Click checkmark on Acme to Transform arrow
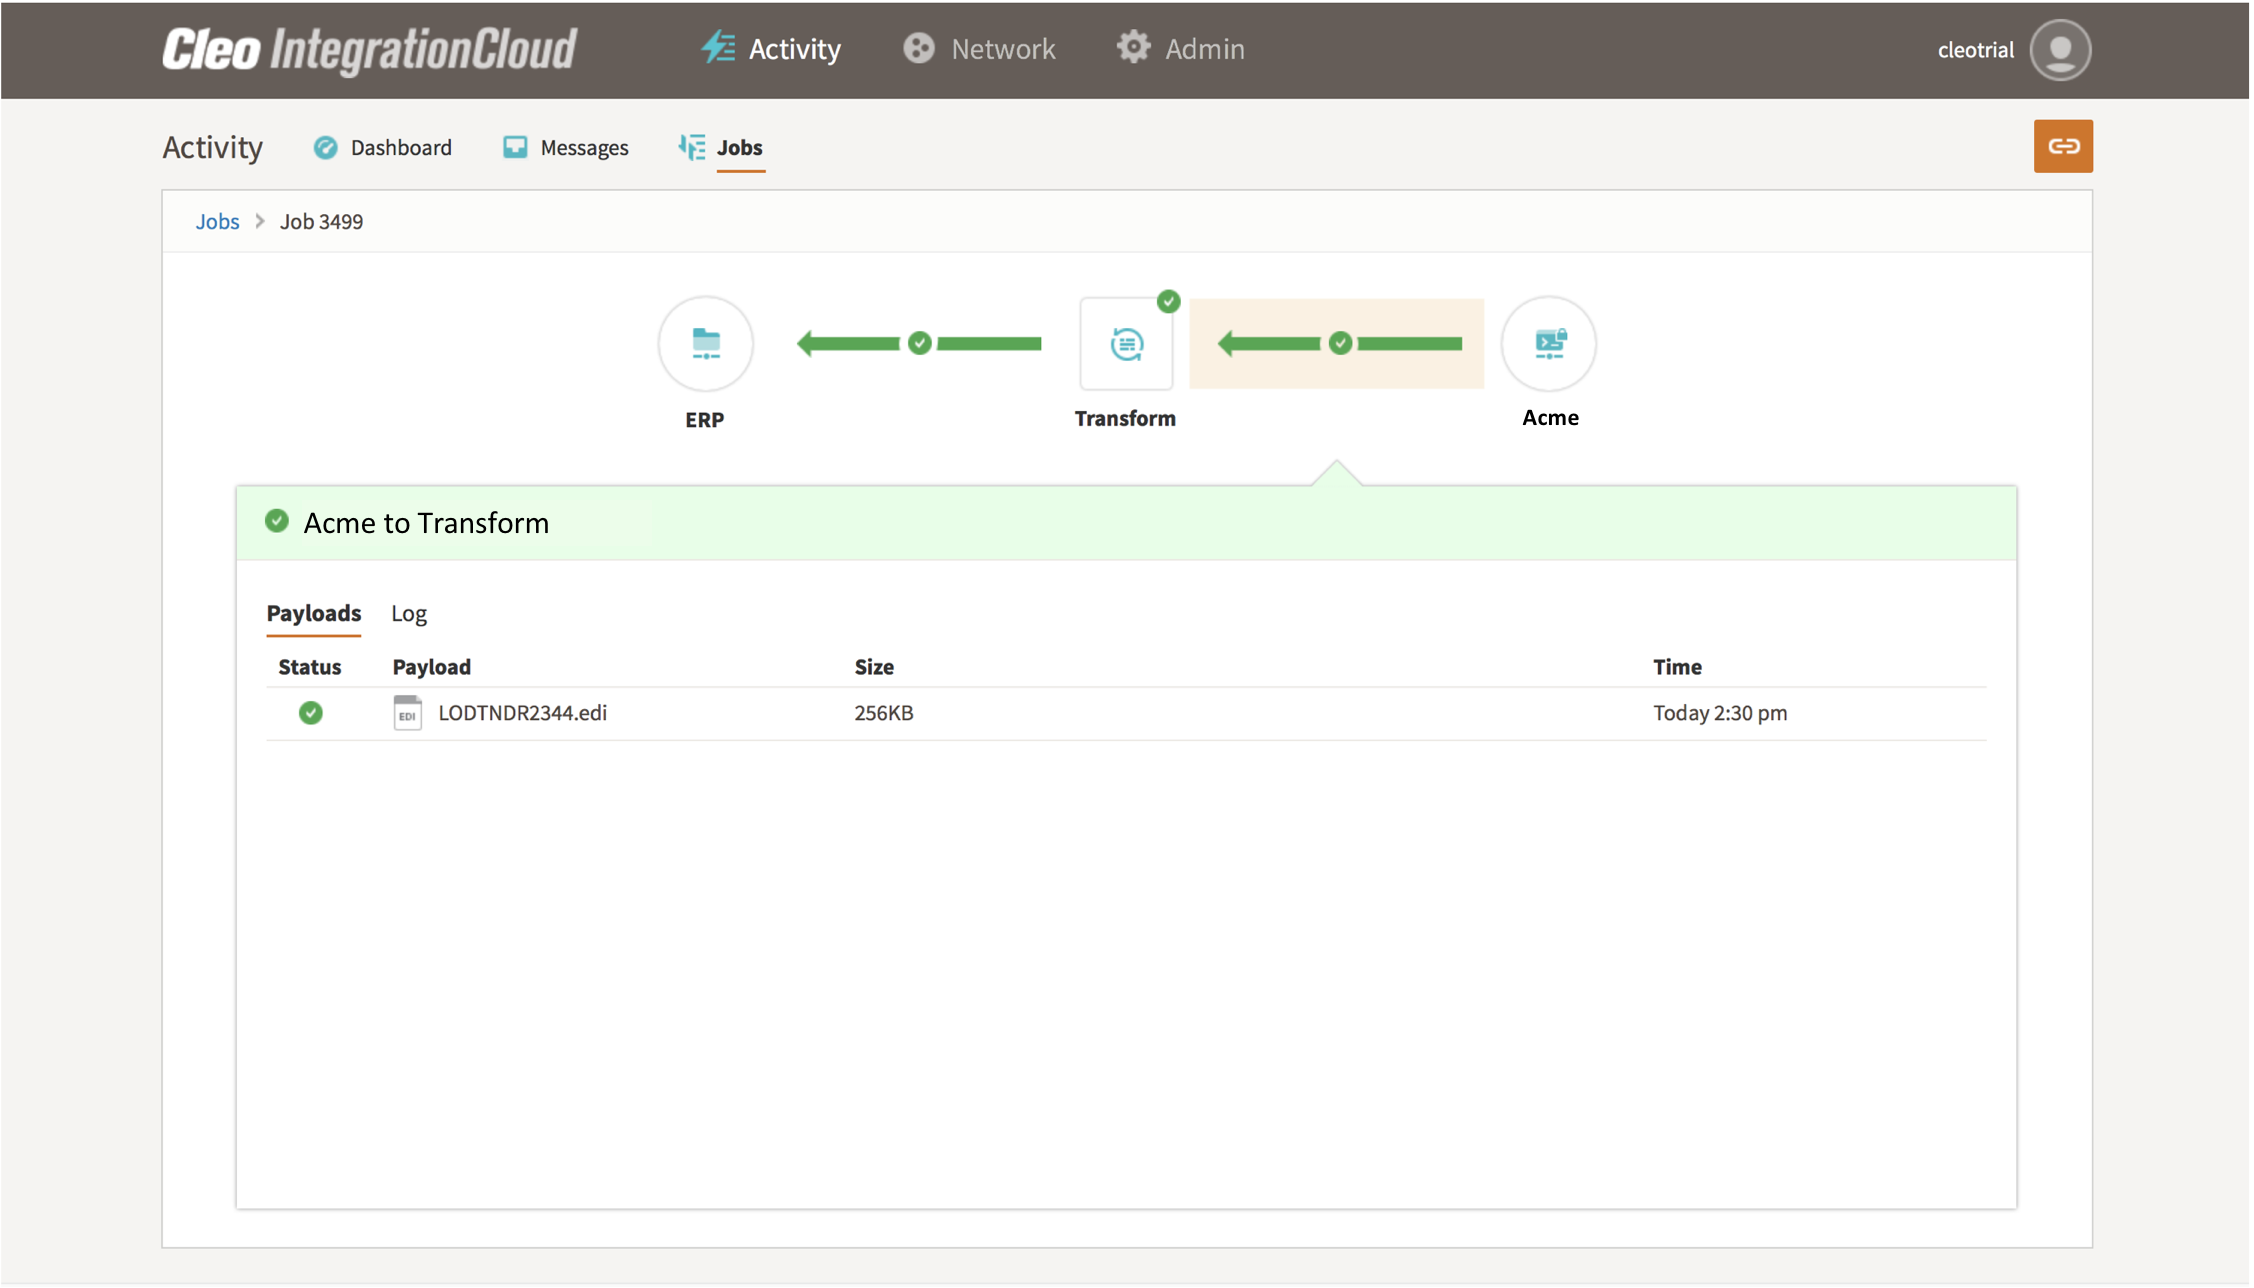 [1340, 343]
